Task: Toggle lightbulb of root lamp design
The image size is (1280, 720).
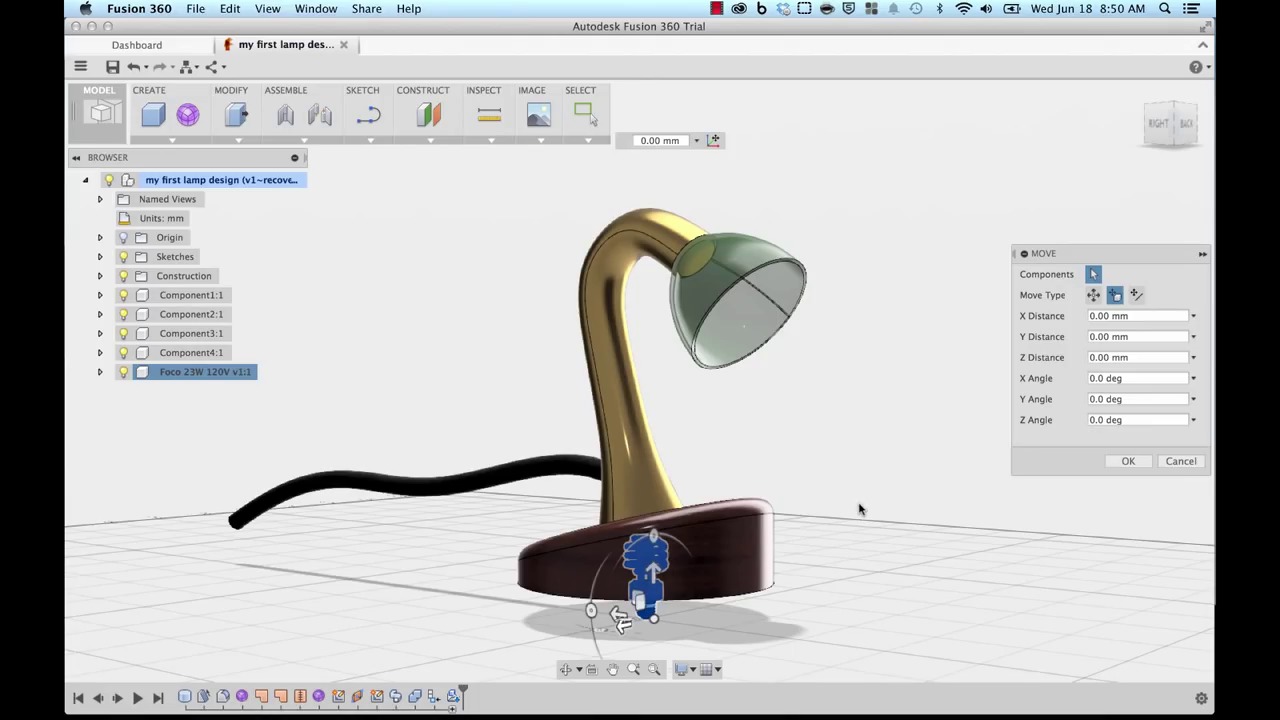Action: pyautogui.click(x=109, y=180)
